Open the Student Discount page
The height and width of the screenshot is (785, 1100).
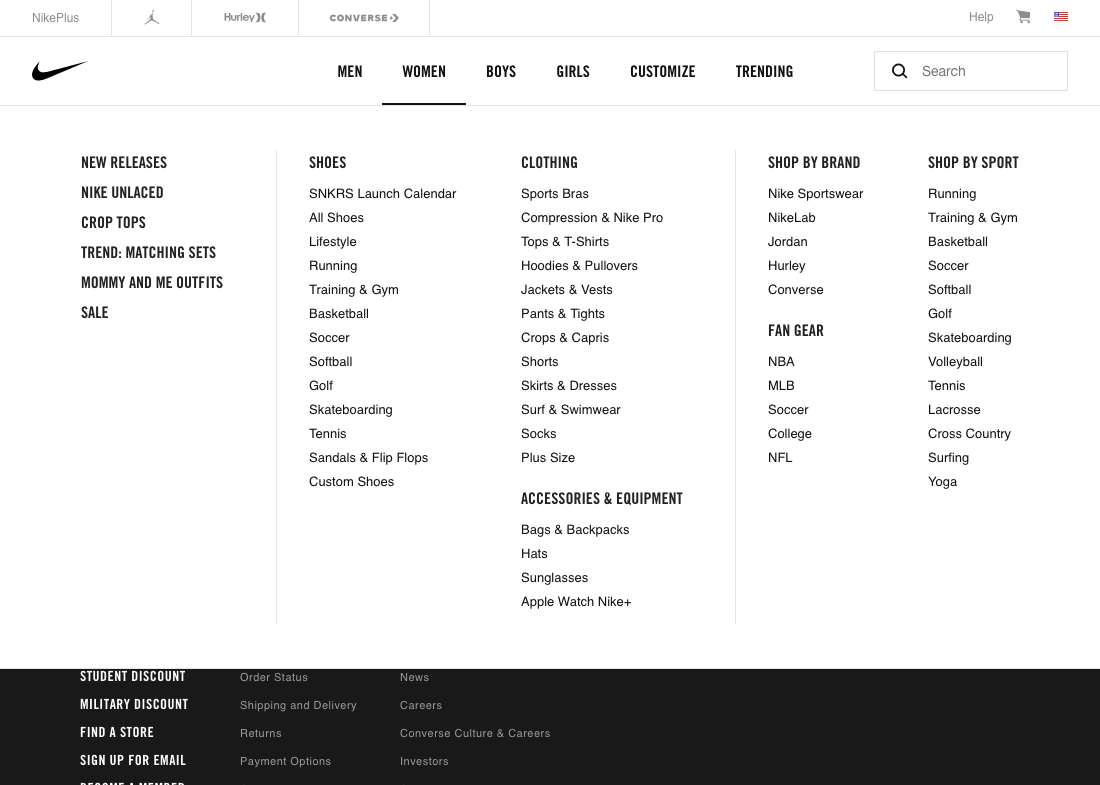tap(132, 676)
